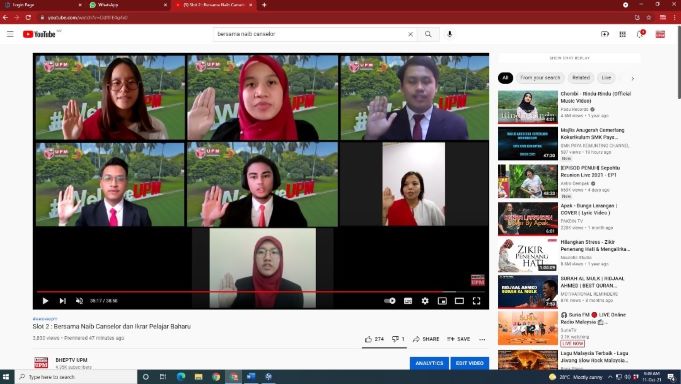Play the video
The image size is (681, 384).
(45, 301)
